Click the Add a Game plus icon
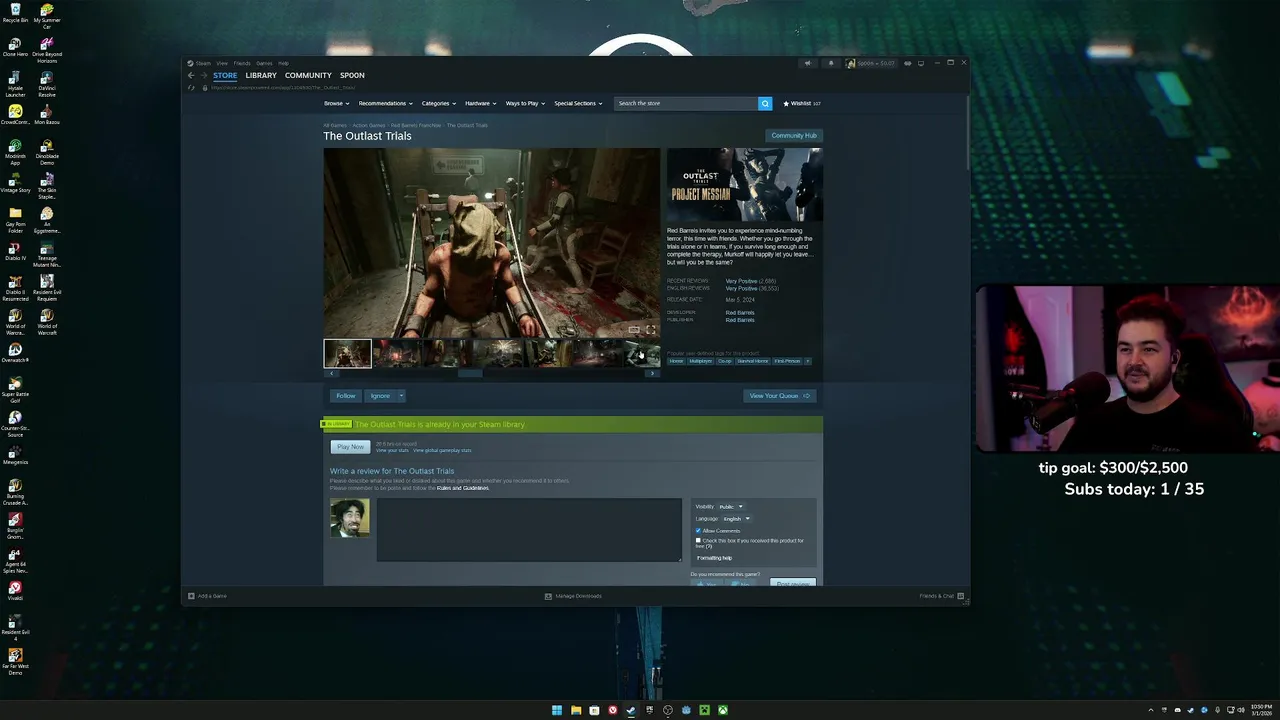1280x720 pixels. [191, 596]
